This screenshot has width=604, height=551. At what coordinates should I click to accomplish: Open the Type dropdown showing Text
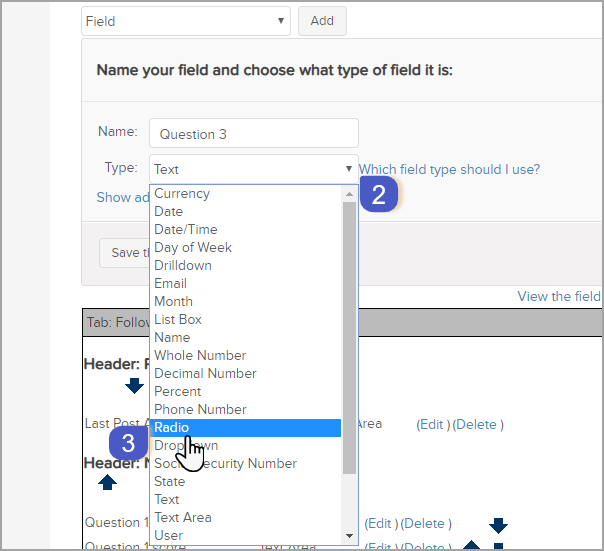click(x=253, y=169)
